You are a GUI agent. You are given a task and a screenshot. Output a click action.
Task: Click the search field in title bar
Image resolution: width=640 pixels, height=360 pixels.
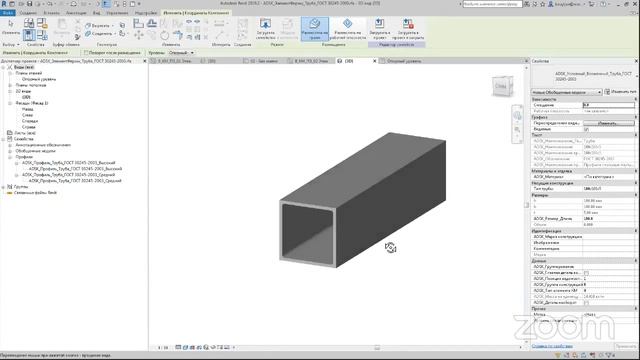(x=492, y=4)
